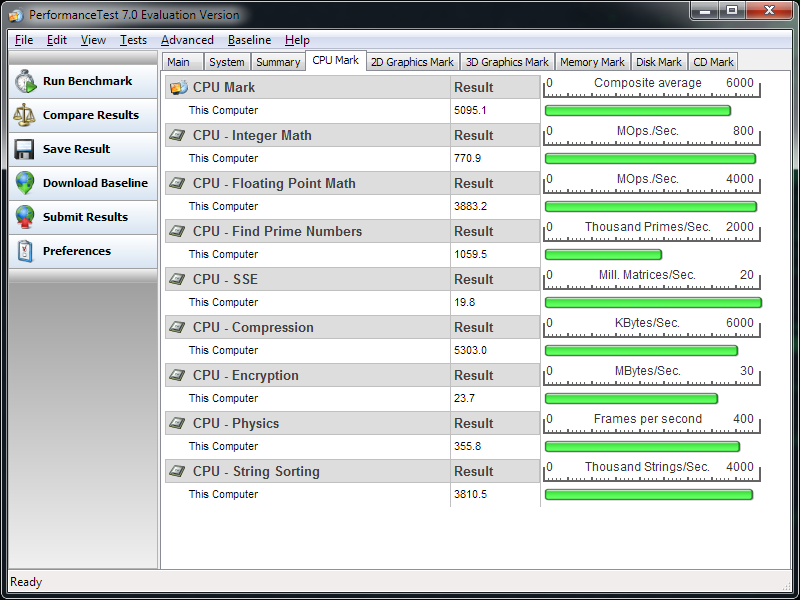Screen dimensions: 803x603
Task: Click the chip icon beside CPU - Floating Point Math
Action: pos(177,183)
